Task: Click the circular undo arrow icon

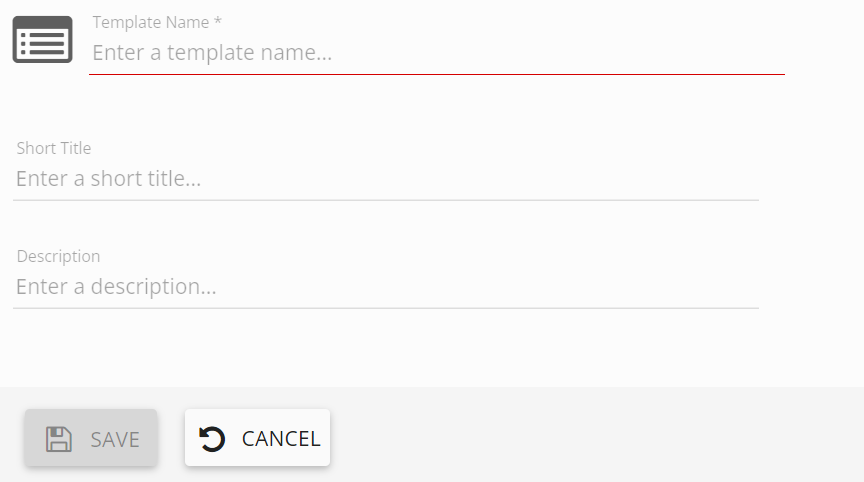Action: pyautogui.click(x=212, y=439)
